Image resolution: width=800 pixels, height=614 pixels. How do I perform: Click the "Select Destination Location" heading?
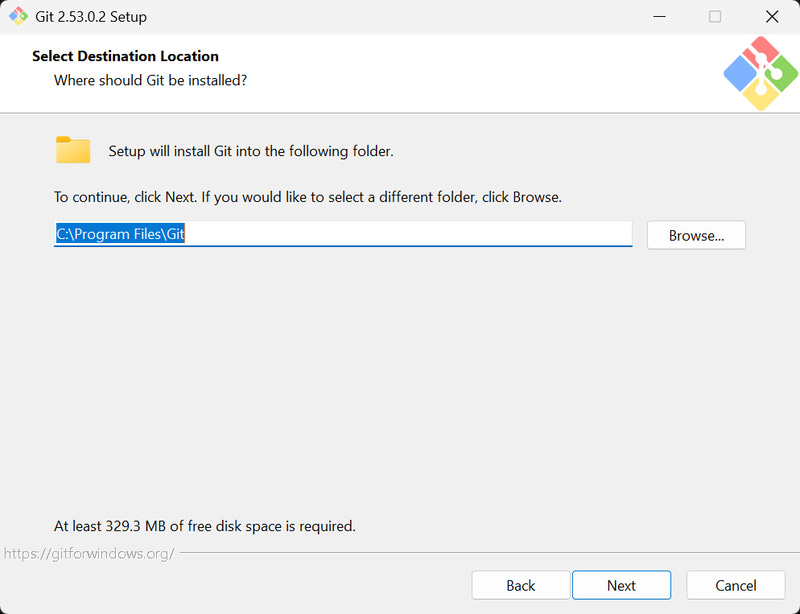pos(125,56)
